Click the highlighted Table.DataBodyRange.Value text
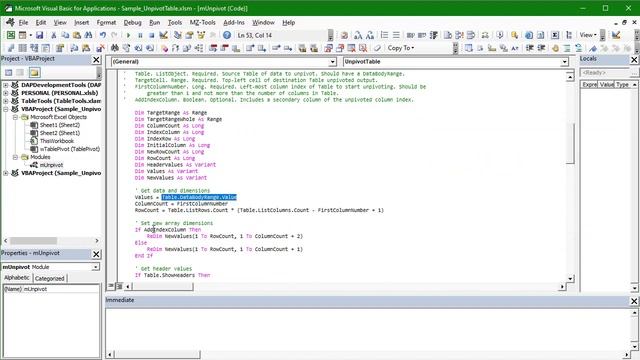This screenshot has width=640, height=360. [199, 197]
